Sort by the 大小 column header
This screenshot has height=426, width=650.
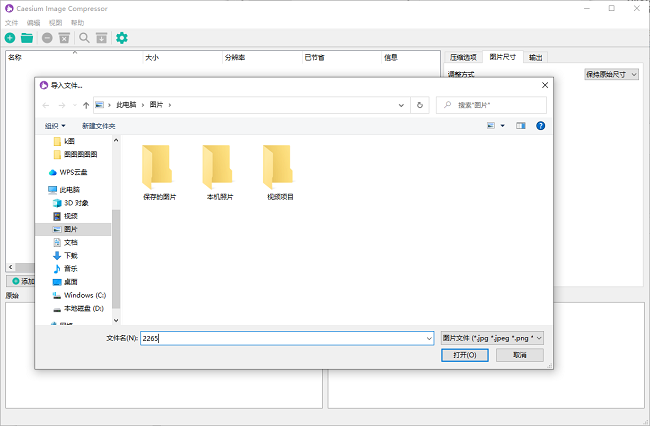182,58
